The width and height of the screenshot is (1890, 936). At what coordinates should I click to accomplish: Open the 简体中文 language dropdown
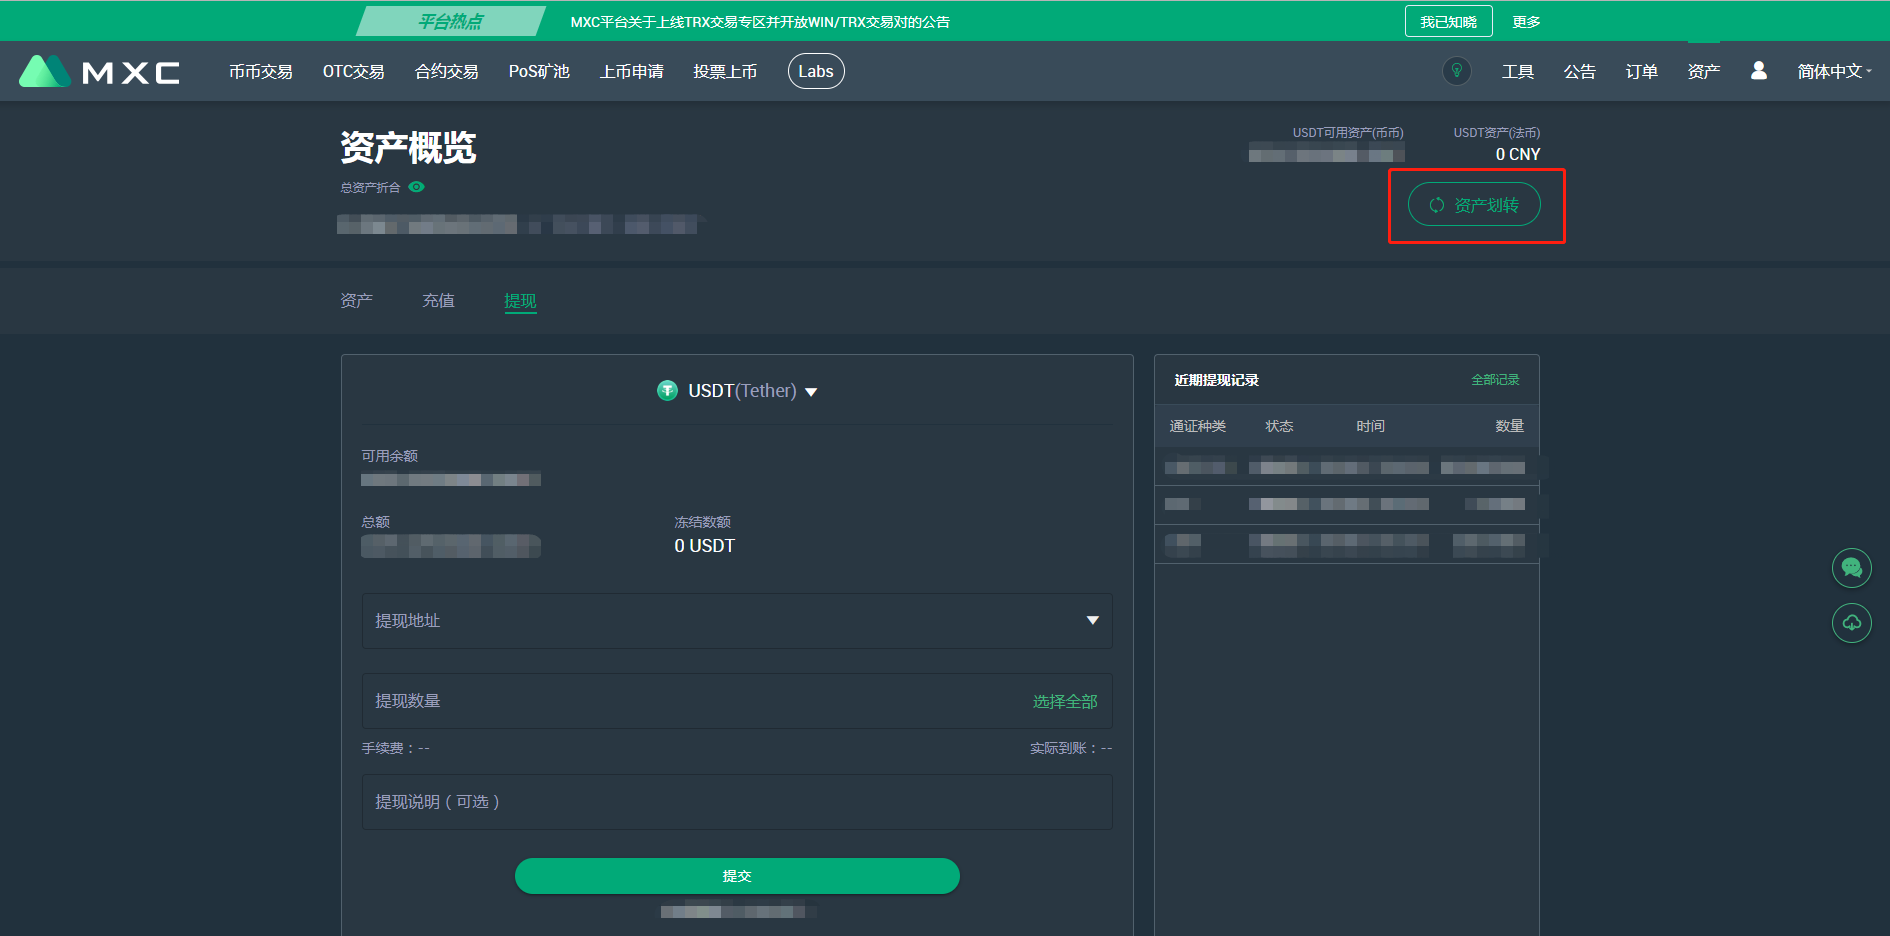(1833, 72)
